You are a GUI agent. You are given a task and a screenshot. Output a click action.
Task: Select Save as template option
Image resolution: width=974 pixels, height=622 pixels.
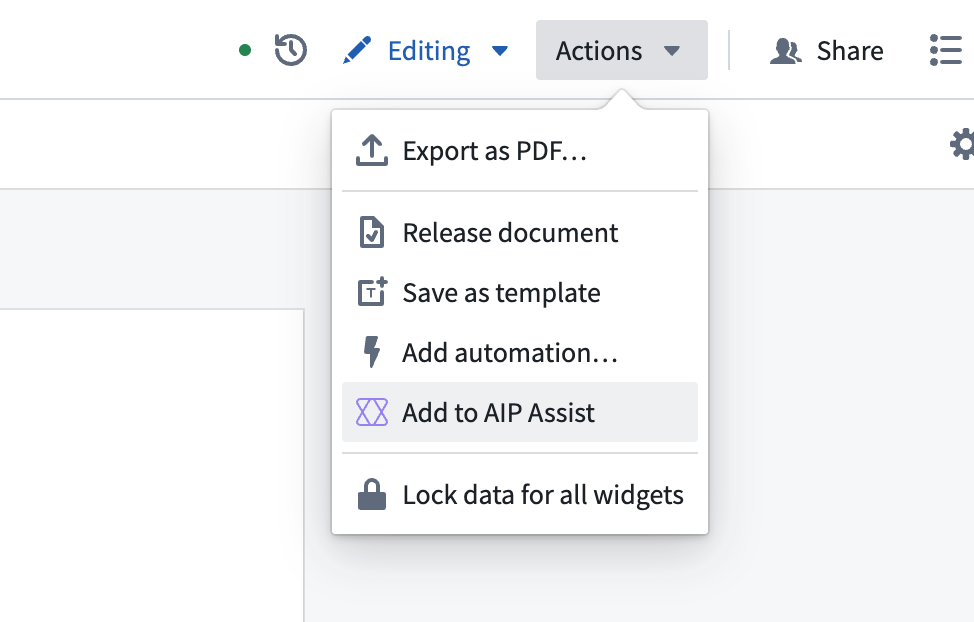(x=520, y=293)
